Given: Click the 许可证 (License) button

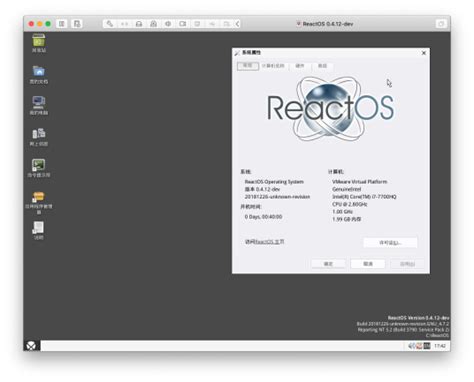Looking at the screenshot, I should (x=390, y=243).
